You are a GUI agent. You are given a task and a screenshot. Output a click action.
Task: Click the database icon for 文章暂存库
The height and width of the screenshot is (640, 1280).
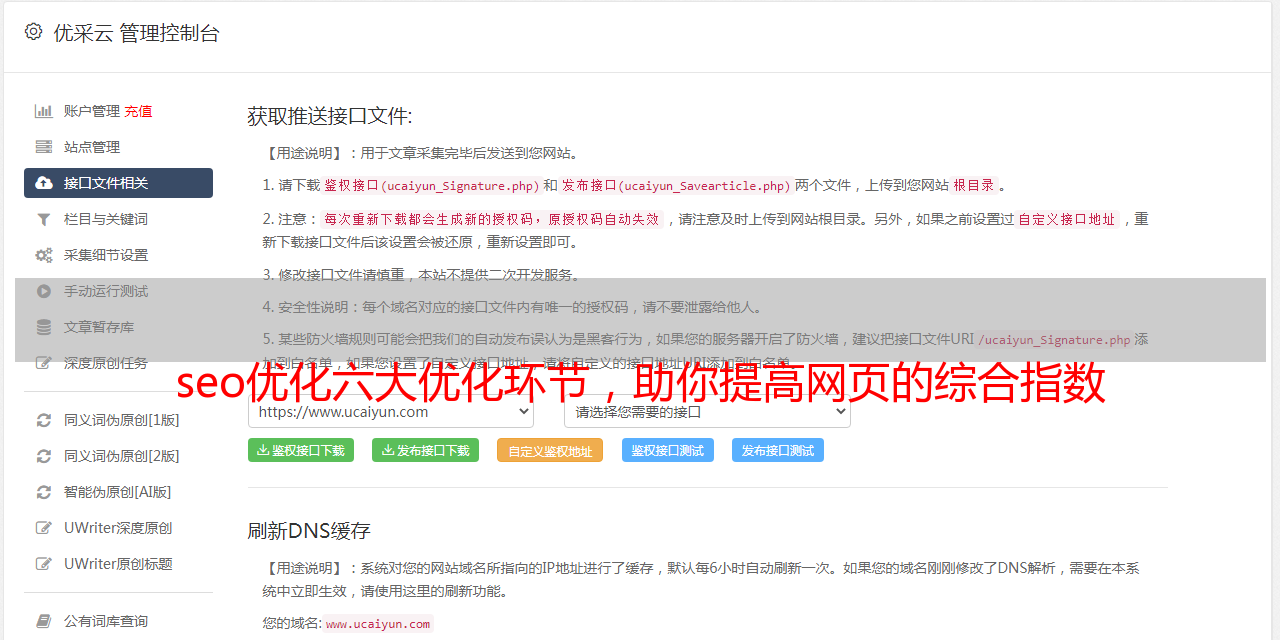pos(44,327)
